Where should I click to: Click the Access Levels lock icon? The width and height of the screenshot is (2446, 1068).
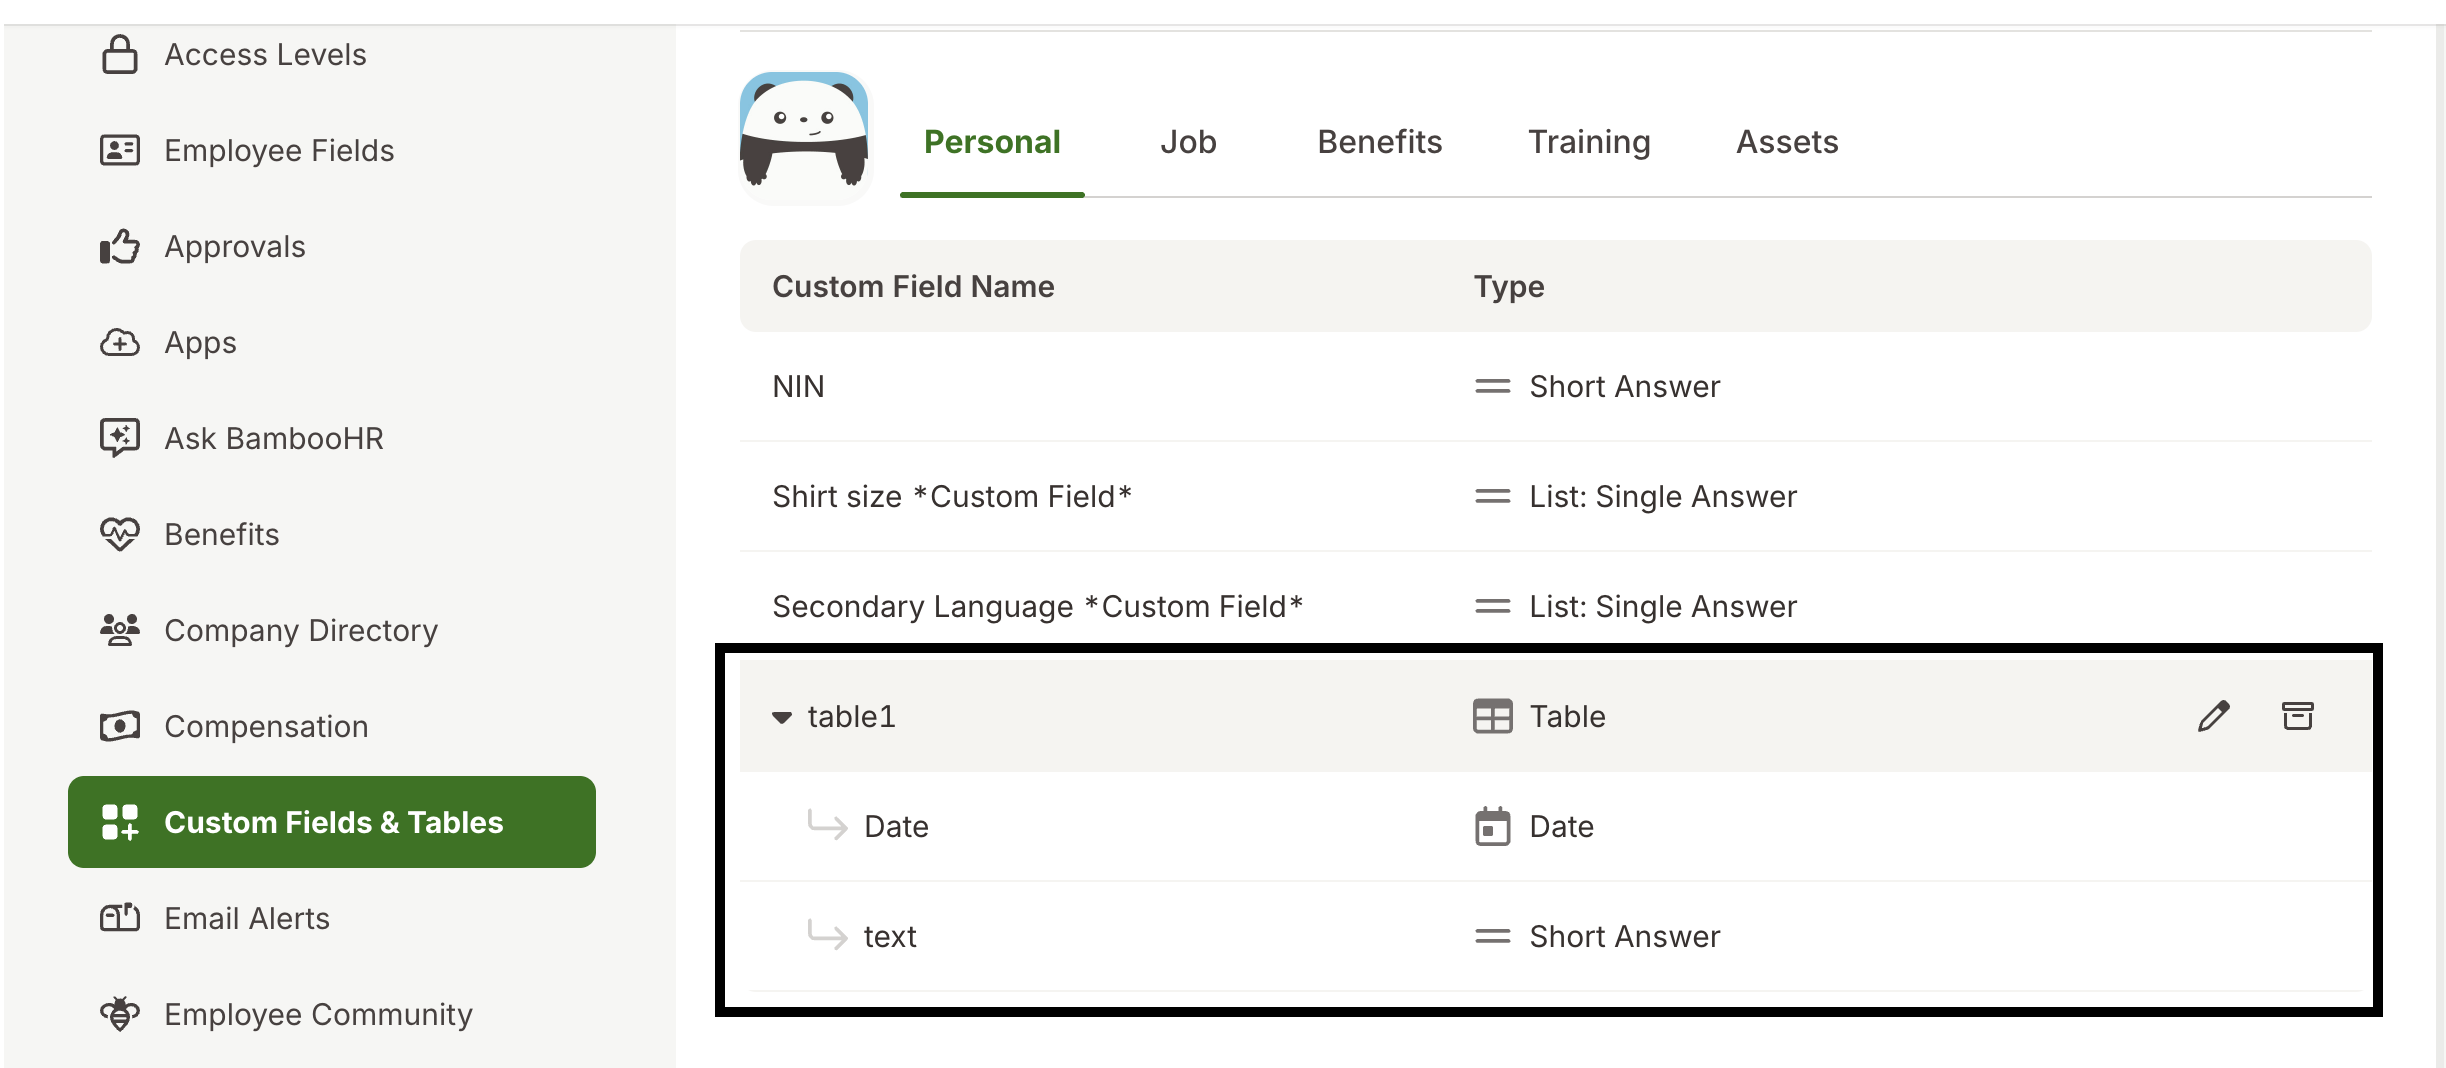pyautogui.click(x=120, y=55)
